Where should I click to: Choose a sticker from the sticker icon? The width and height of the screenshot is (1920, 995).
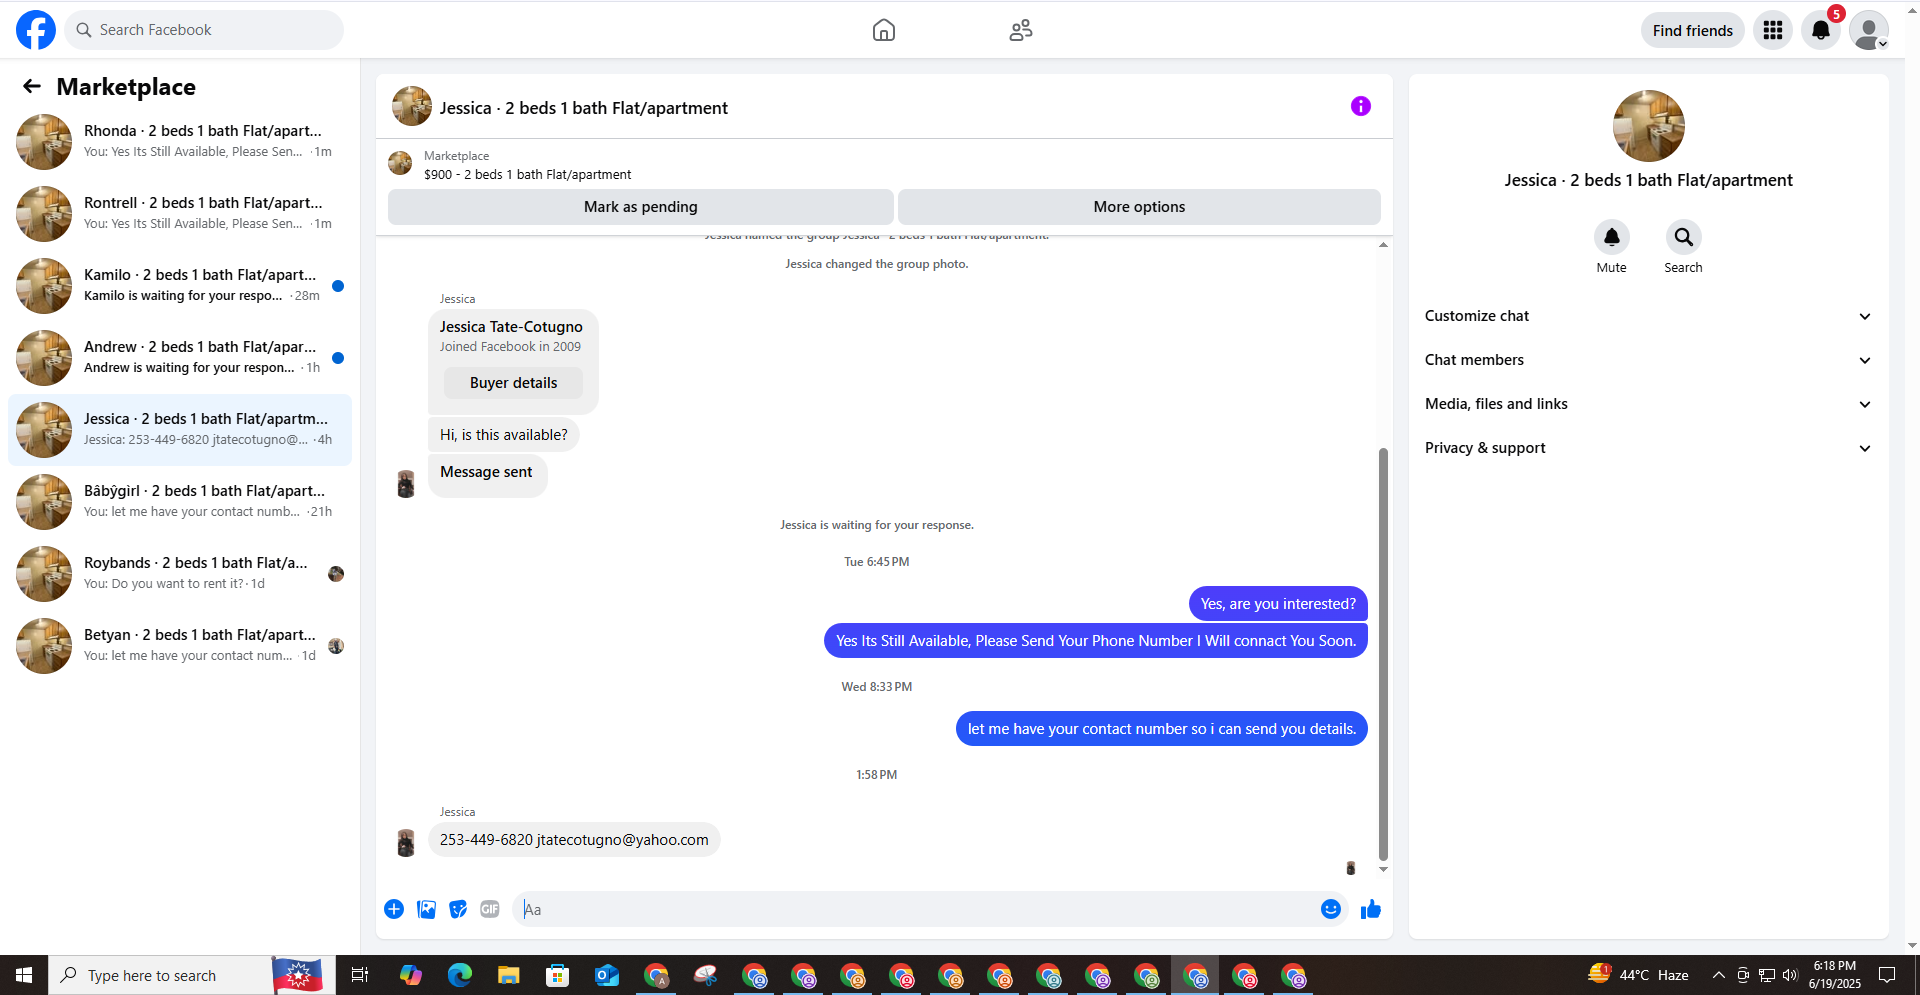[x=458, y=909]
